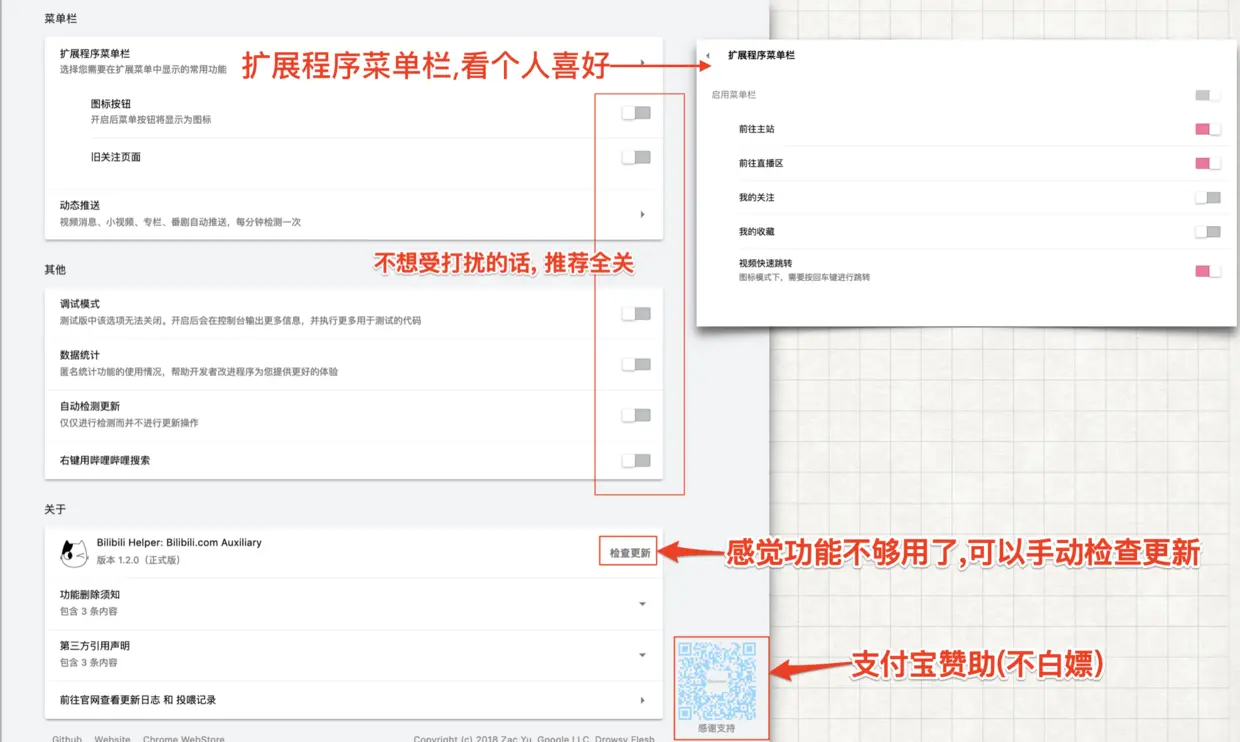This screenshot has width=1240, height=742.
Task: Enable 我的关注 switch
Action: coord(1208,198)
